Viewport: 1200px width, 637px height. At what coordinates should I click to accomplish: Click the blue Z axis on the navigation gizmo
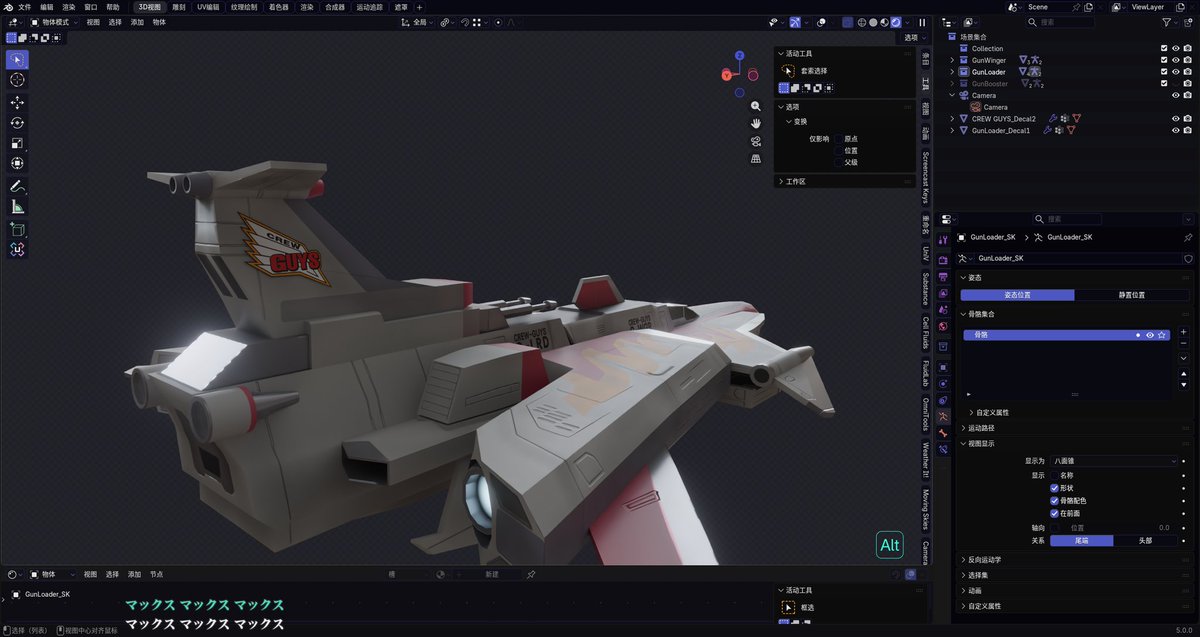coord(739,56)
